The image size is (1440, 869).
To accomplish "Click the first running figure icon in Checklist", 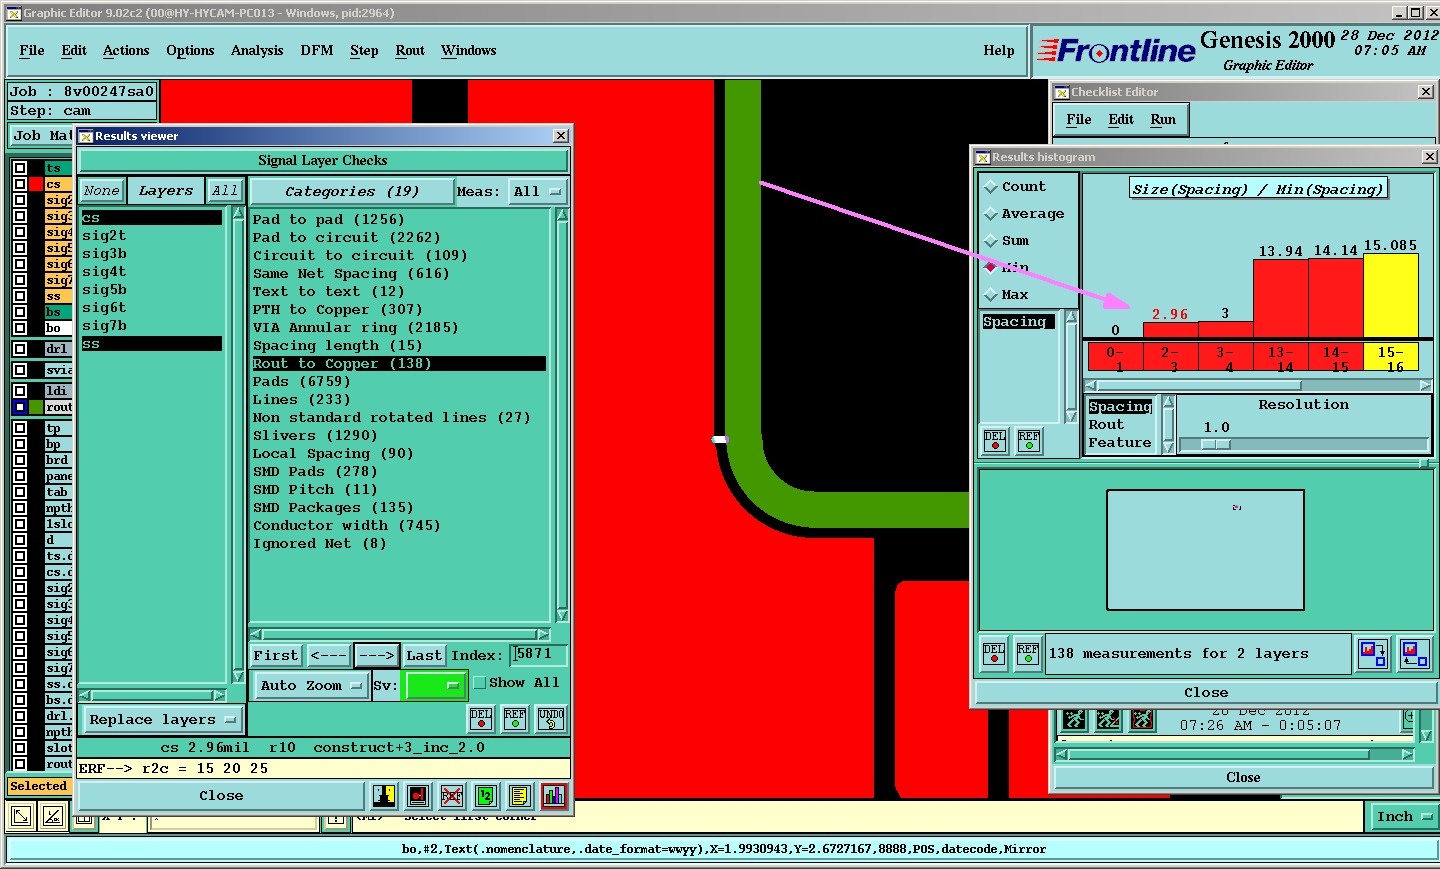I will click(x=1074, y=719).
